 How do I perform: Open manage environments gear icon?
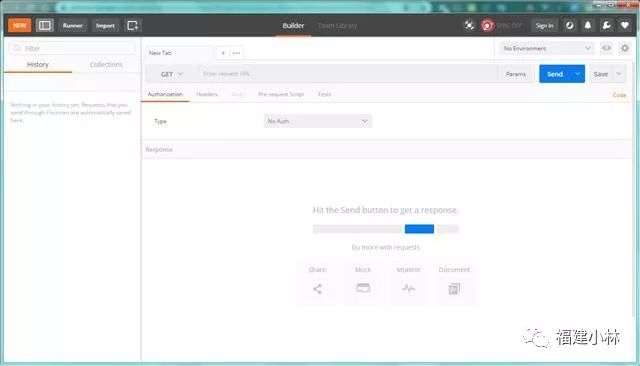coord(625,48)
